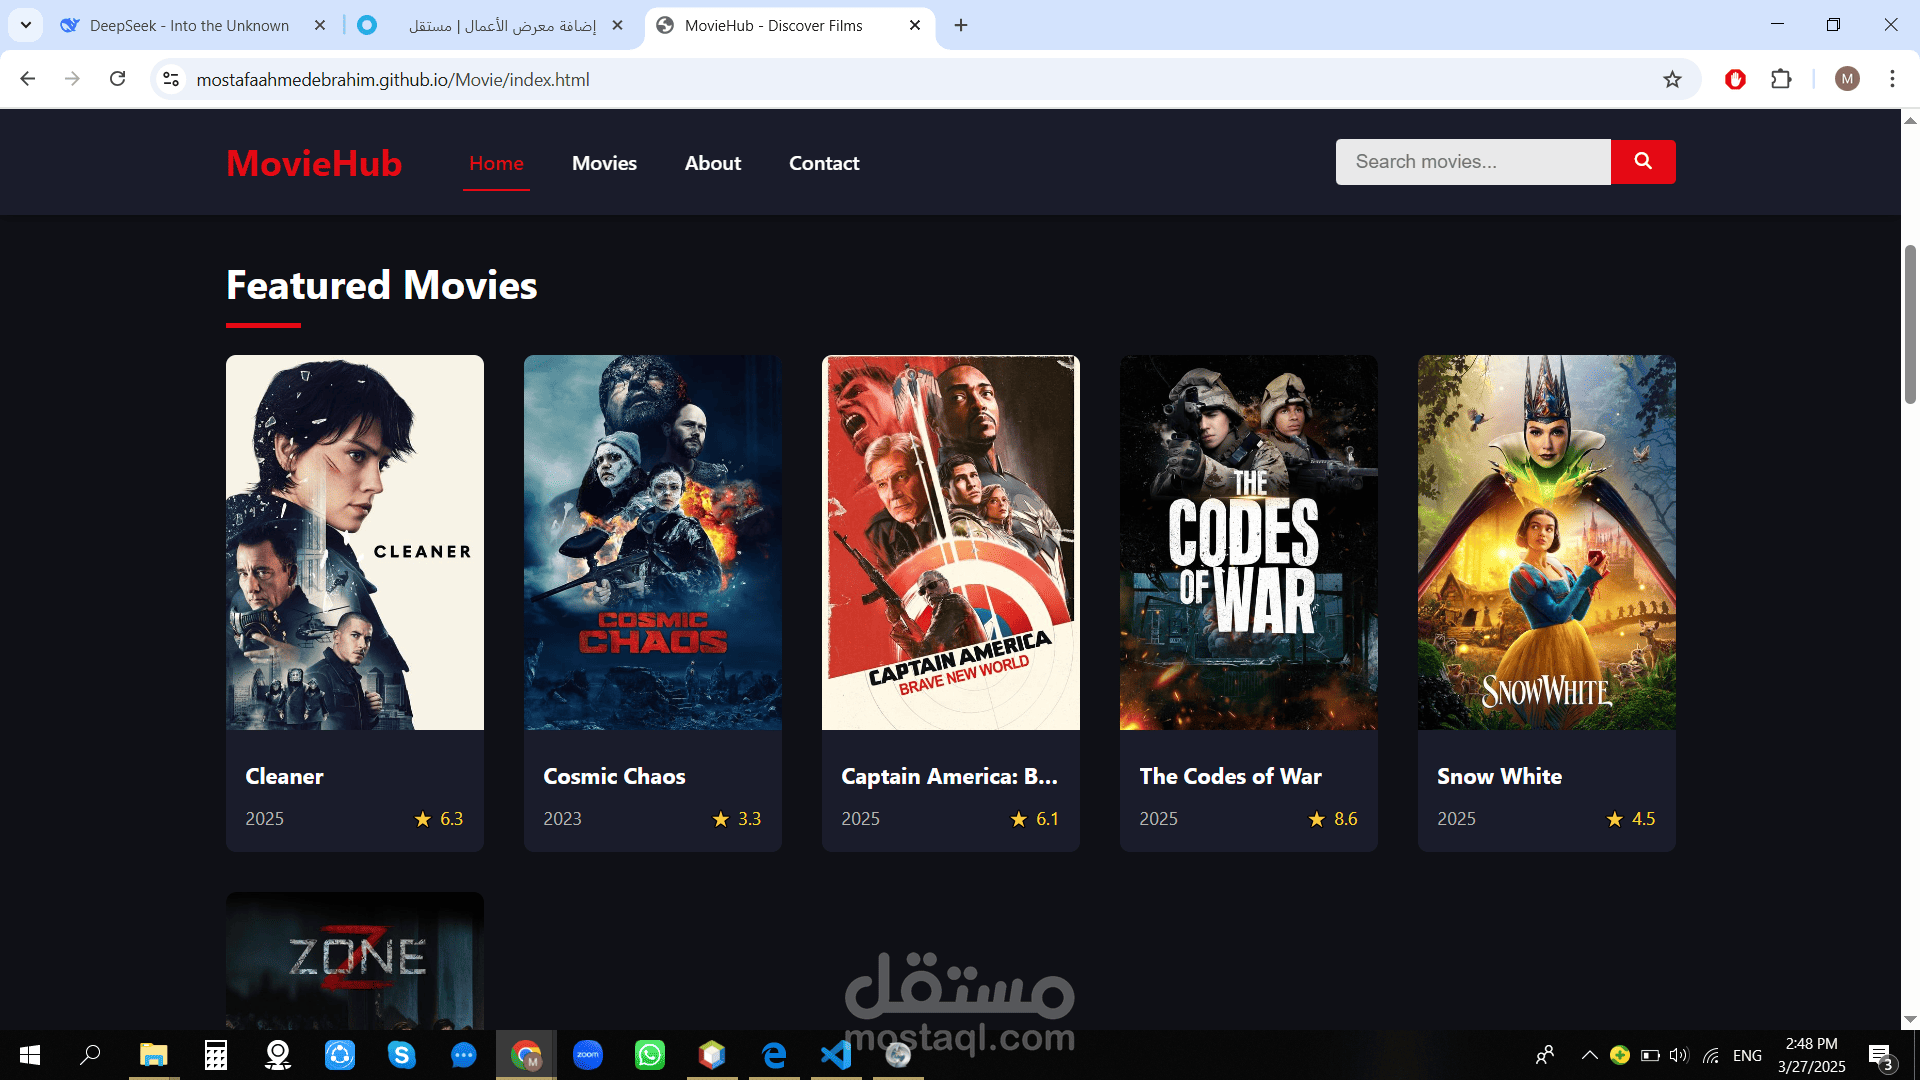View site information icon in address bar
The height and width of the screenshot is (1080, 1920).
pyautogui.click(x=171, y=79)
